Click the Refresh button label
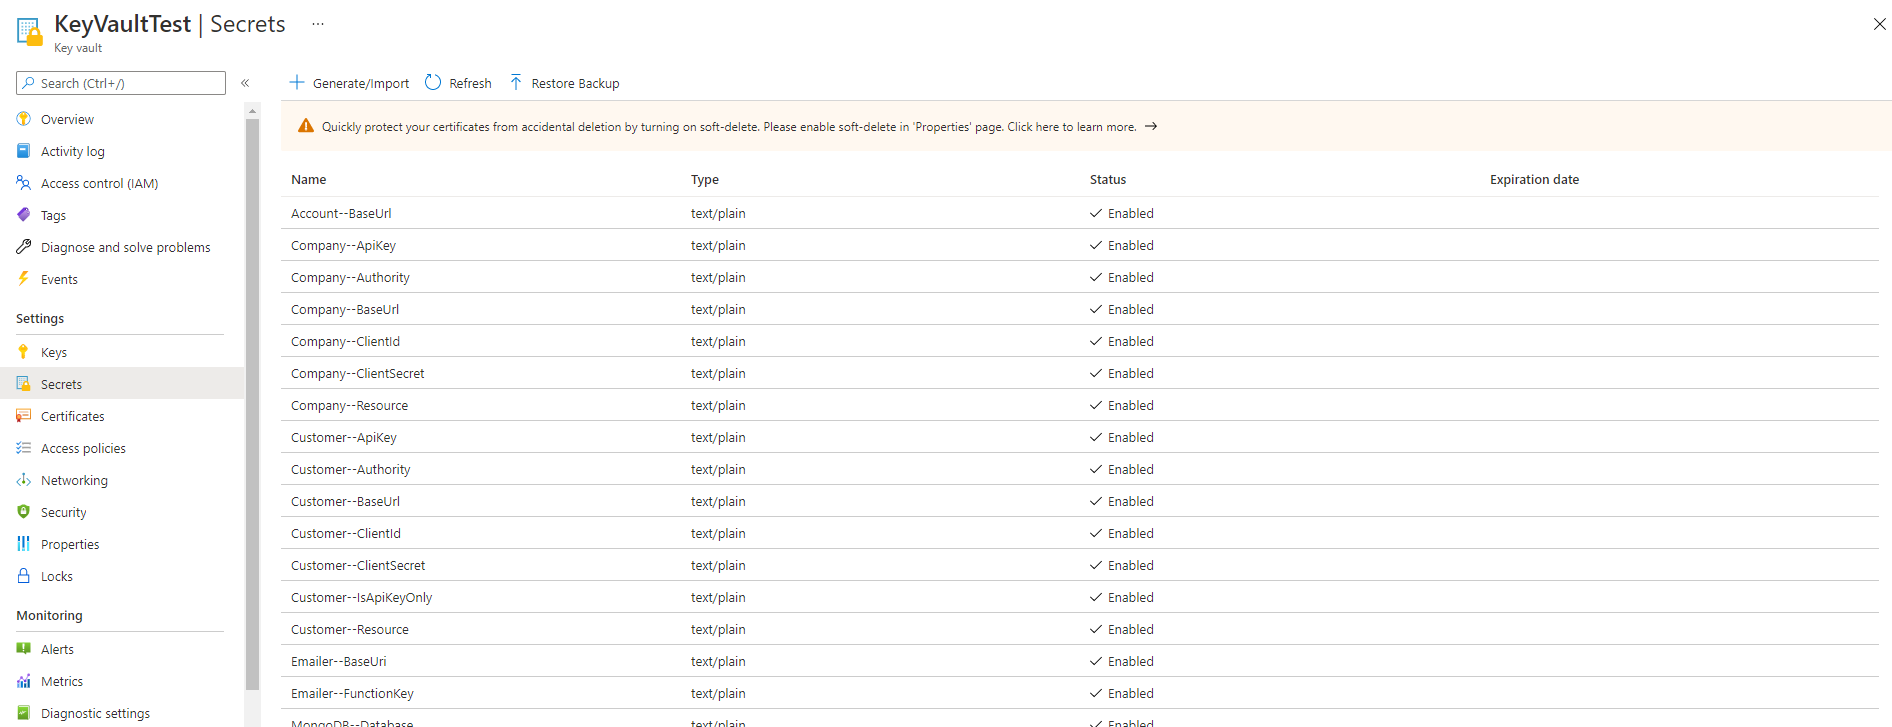 (x=470, y=83)
